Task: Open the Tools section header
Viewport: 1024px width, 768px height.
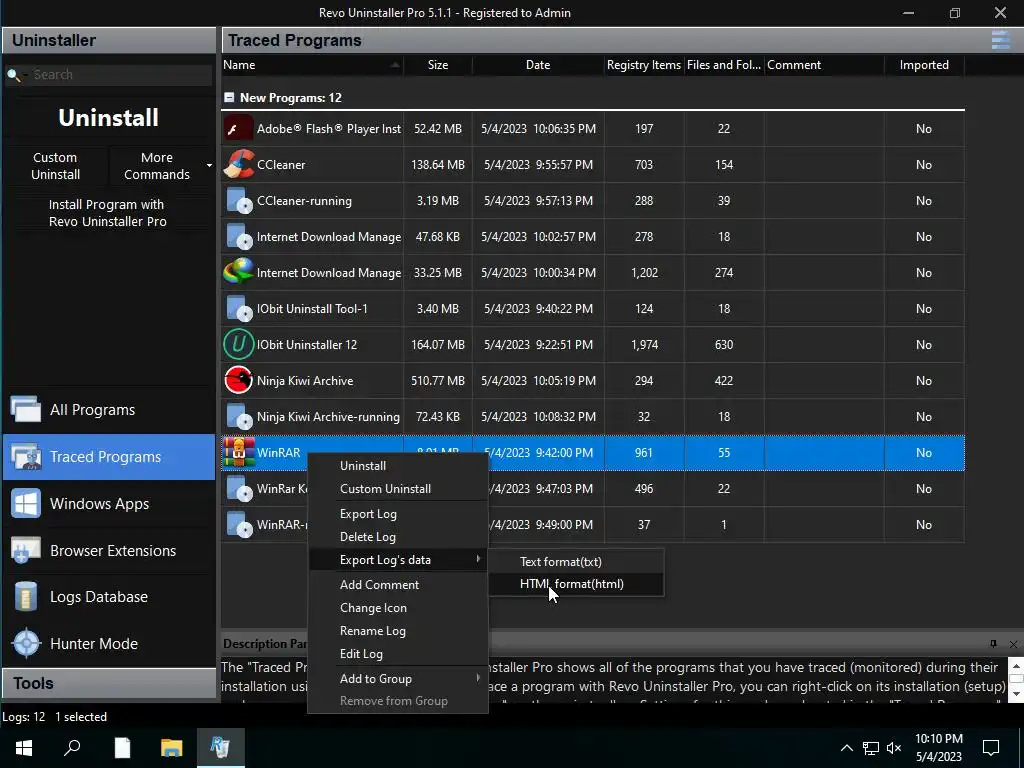Action: tap(109, 683)
